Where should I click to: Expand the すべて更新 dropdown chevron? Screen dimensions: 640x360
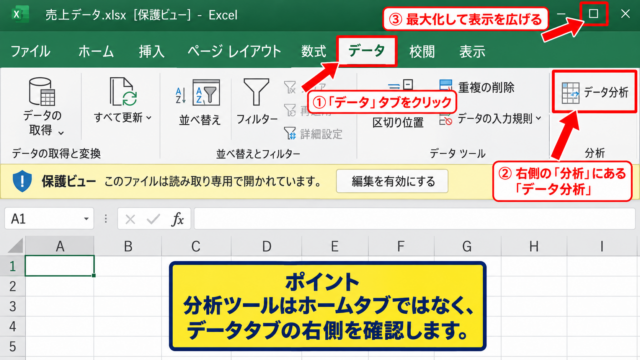point(149,118)
